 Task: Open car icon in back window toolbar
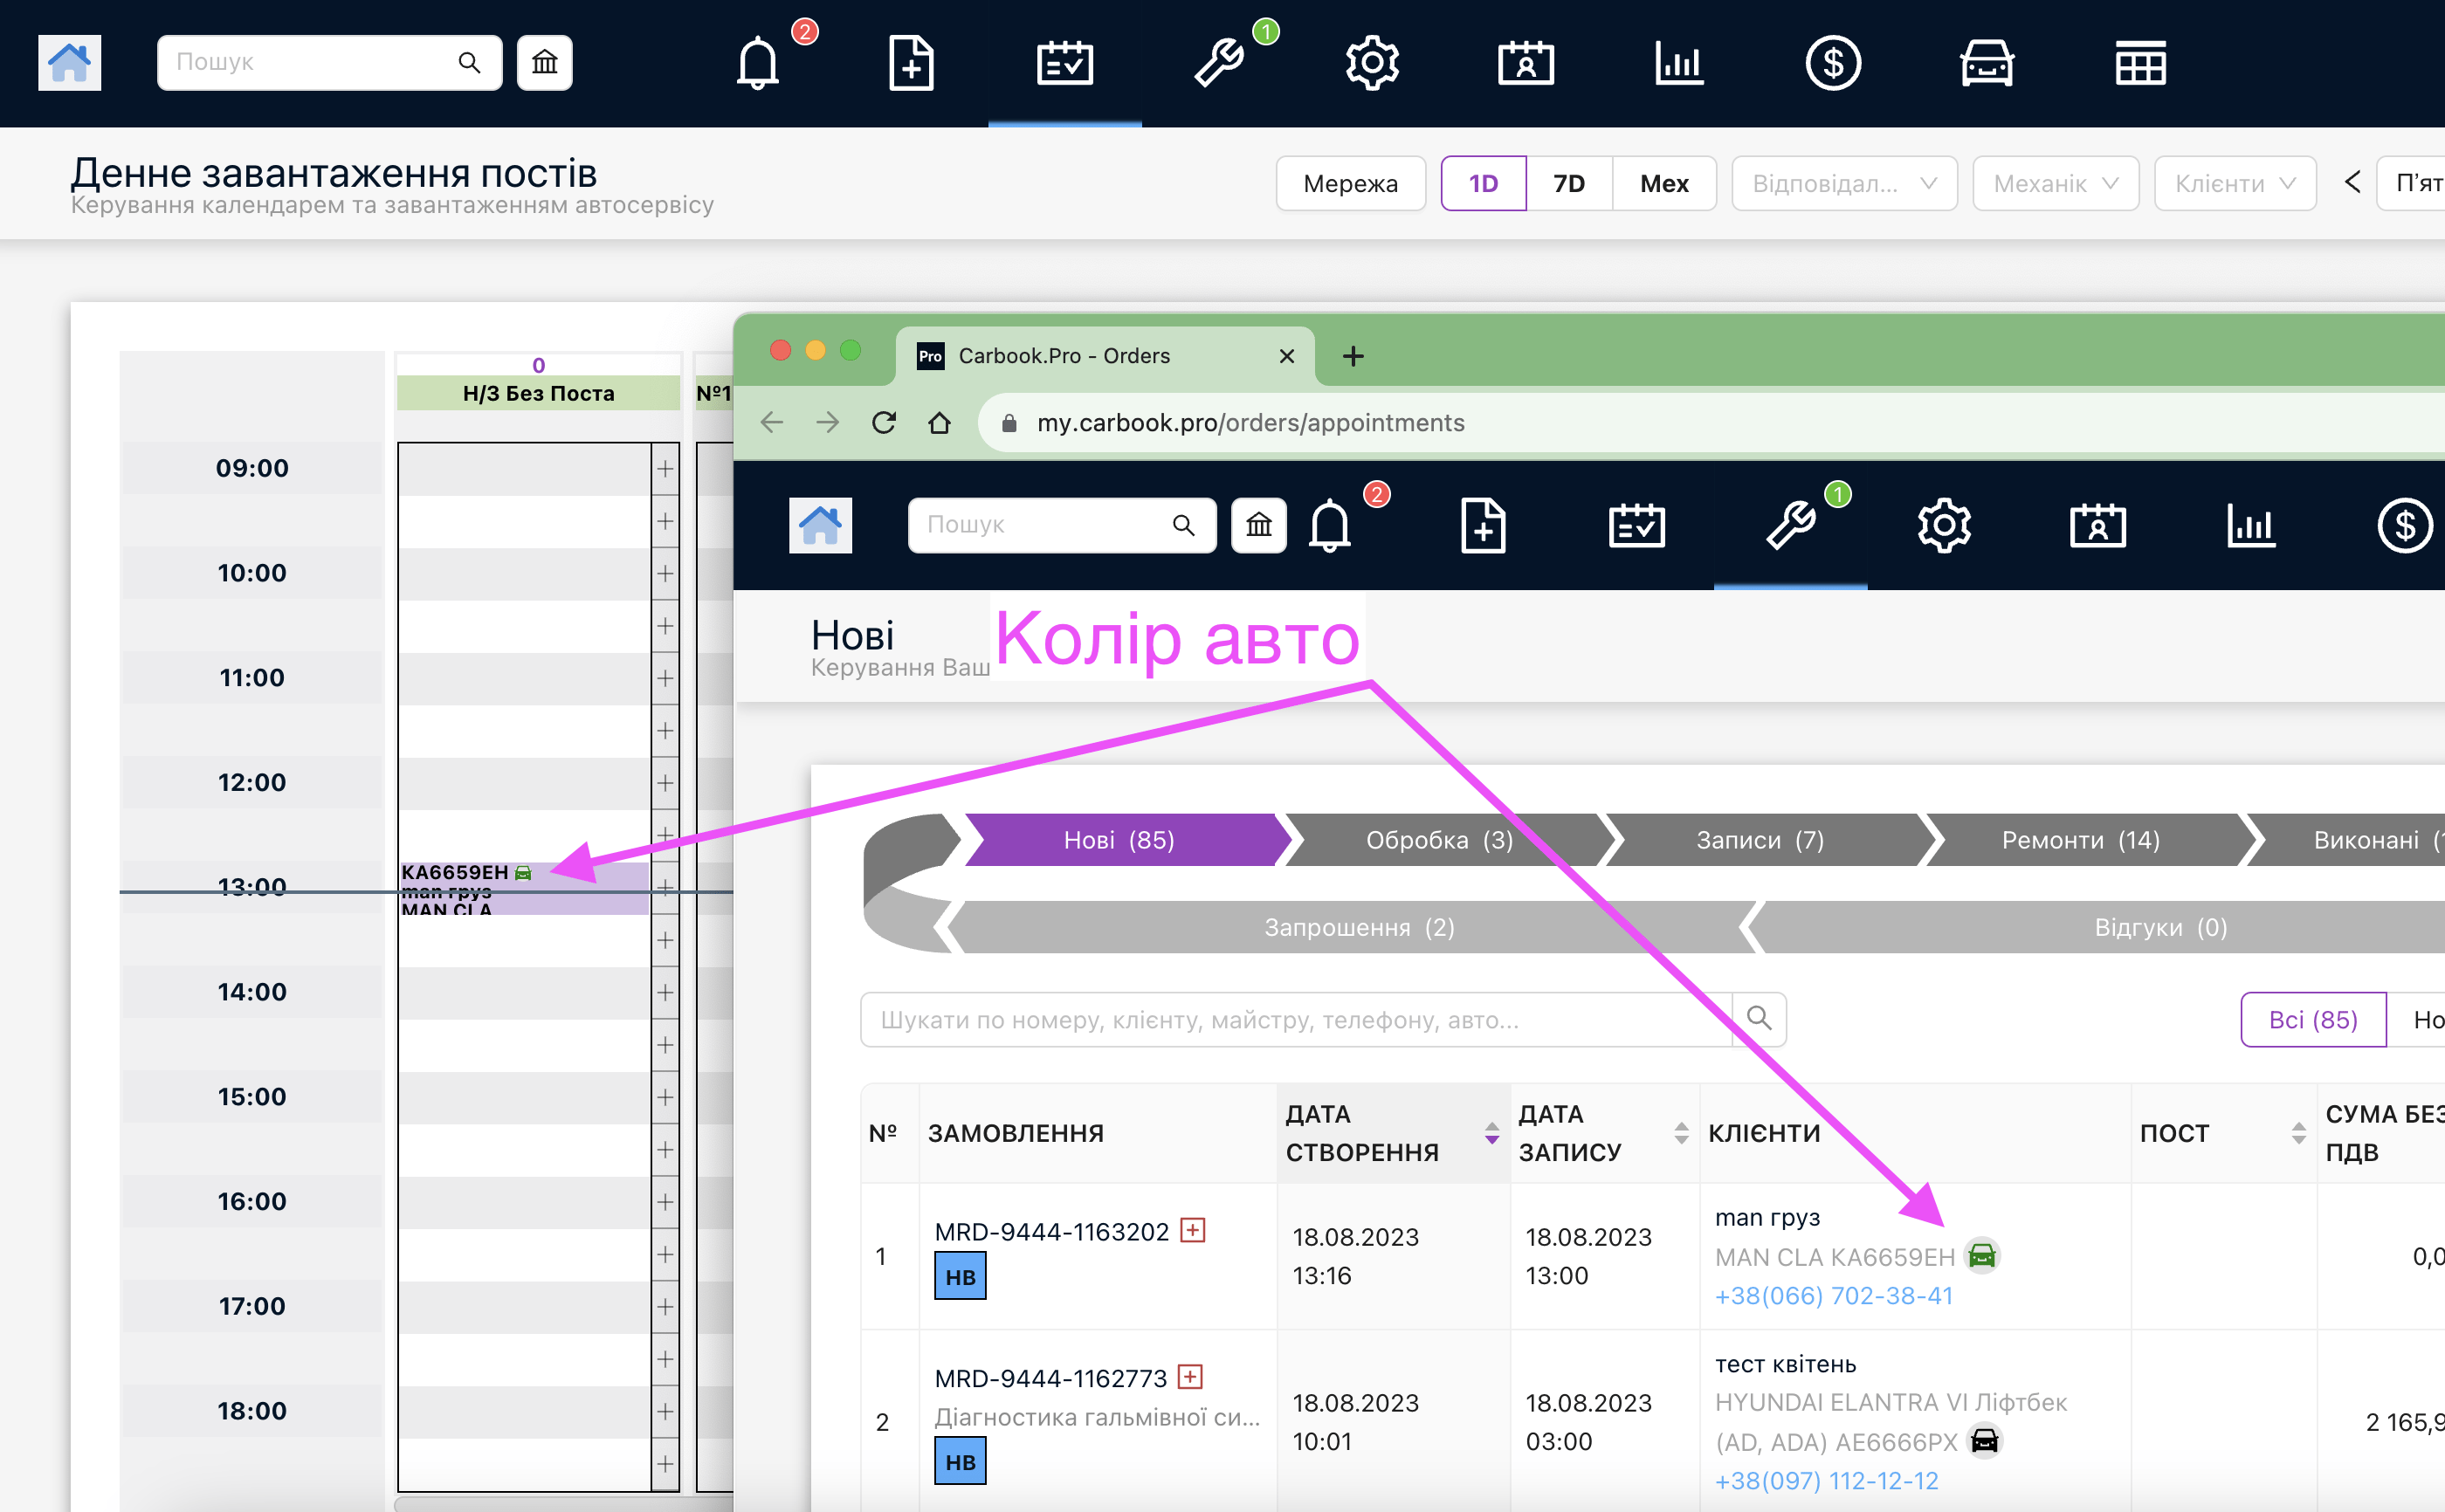pos(1986,63)
